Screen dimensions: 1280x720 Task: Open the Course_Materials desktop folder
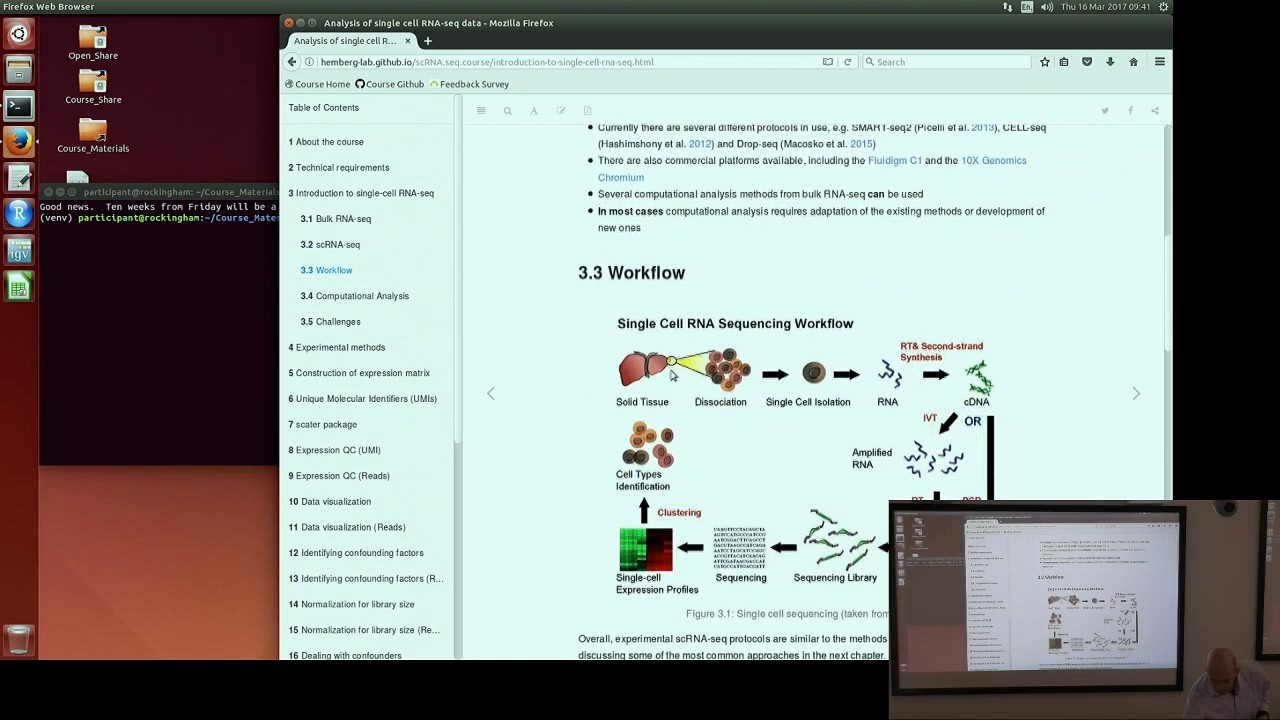[93, 135]
